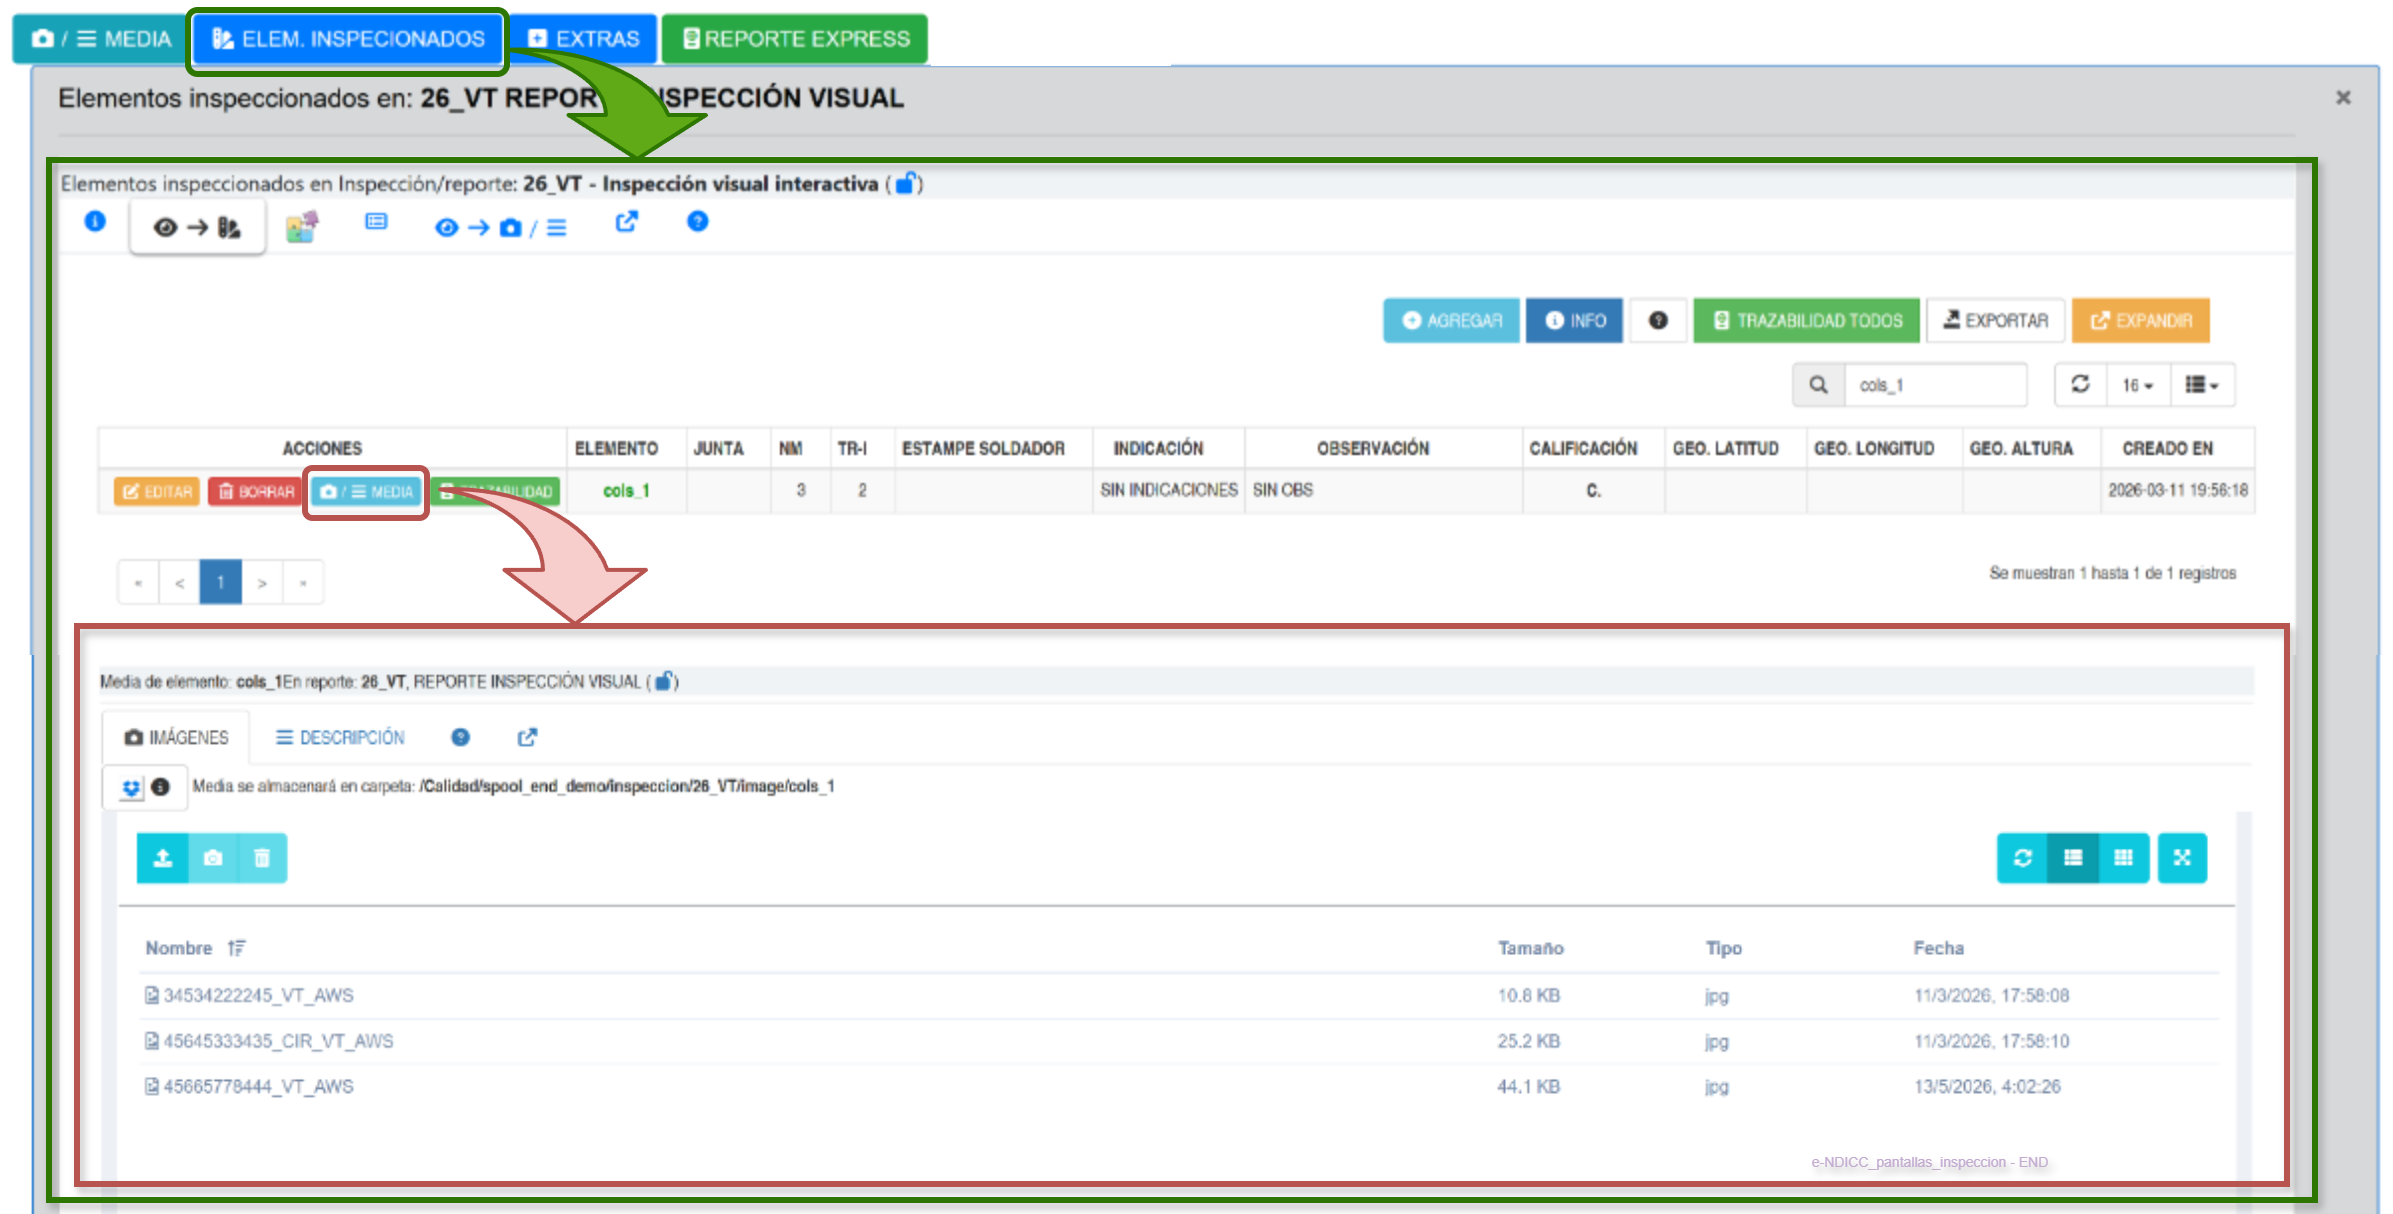Viewport: 2393px width, 1214px height.
Task: Toggle the lock icon on the report title
Action: tap(906, 183)
